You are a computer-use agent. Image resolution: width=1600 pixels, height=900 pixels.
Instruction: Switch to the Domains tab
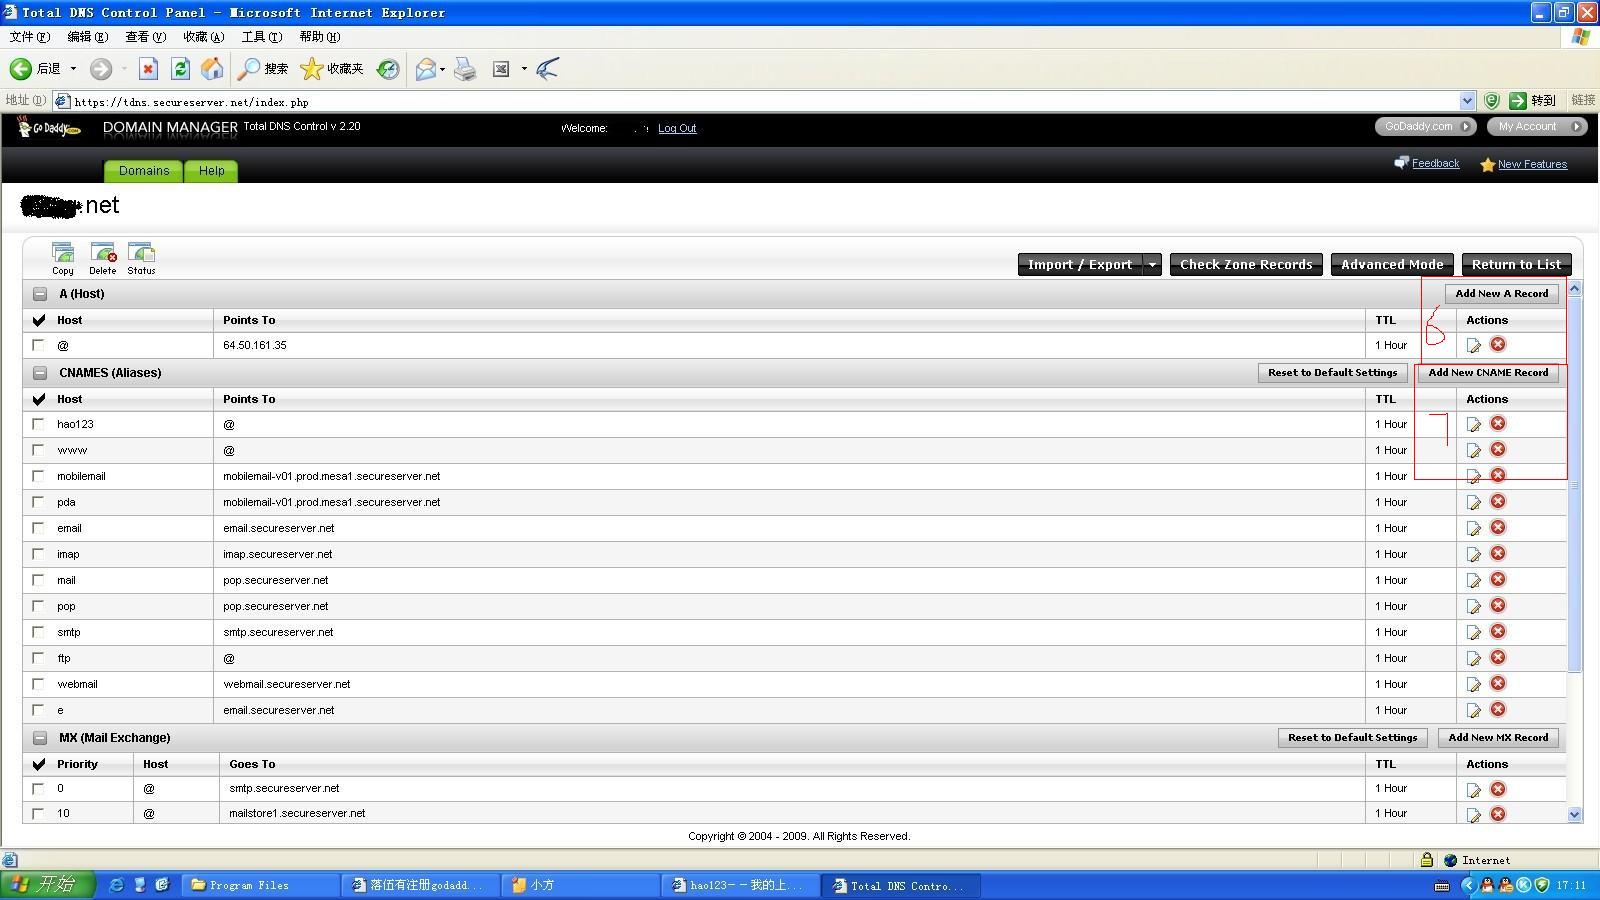pos(144,171)
